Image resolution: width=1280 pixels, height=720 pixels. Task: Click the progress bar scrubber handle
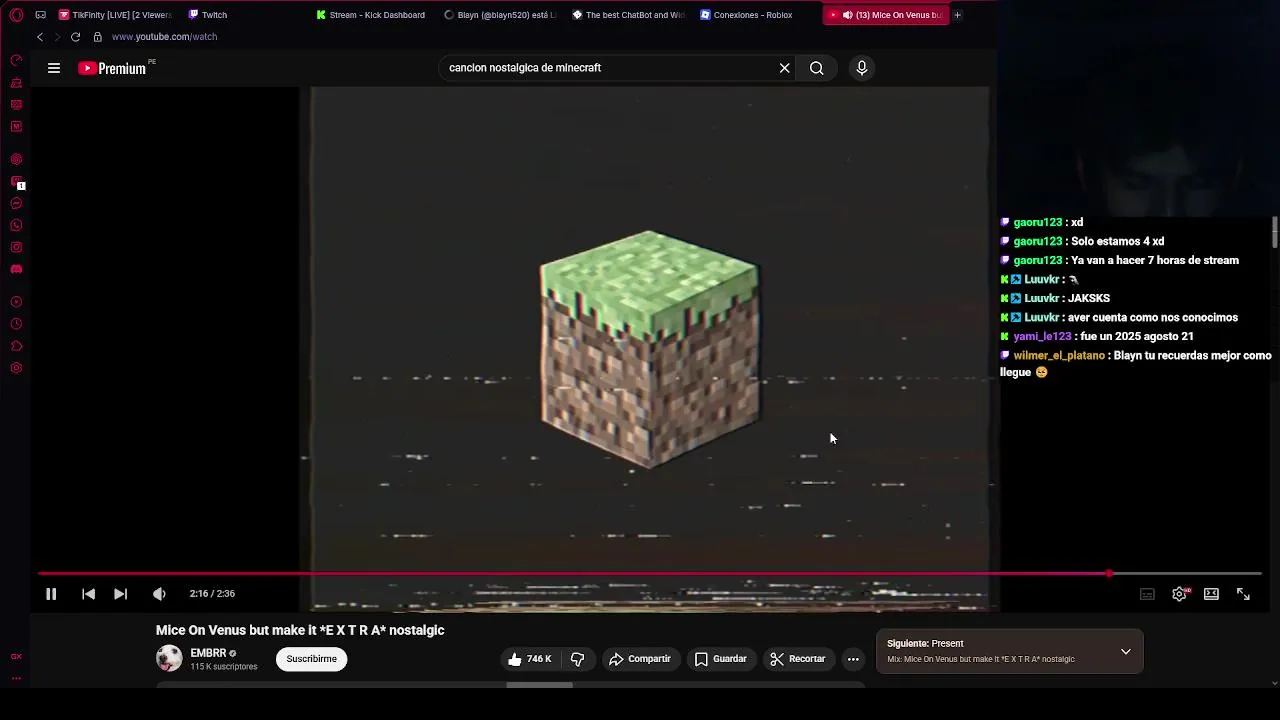pyautogui.click(x=1109, y=574)
